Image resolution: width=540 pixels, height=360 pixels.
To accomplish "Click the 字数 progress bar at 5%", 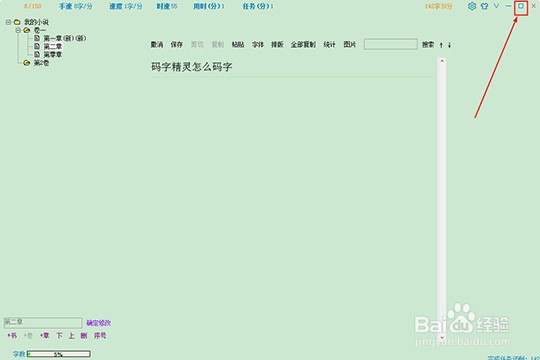I will (59, 354).
